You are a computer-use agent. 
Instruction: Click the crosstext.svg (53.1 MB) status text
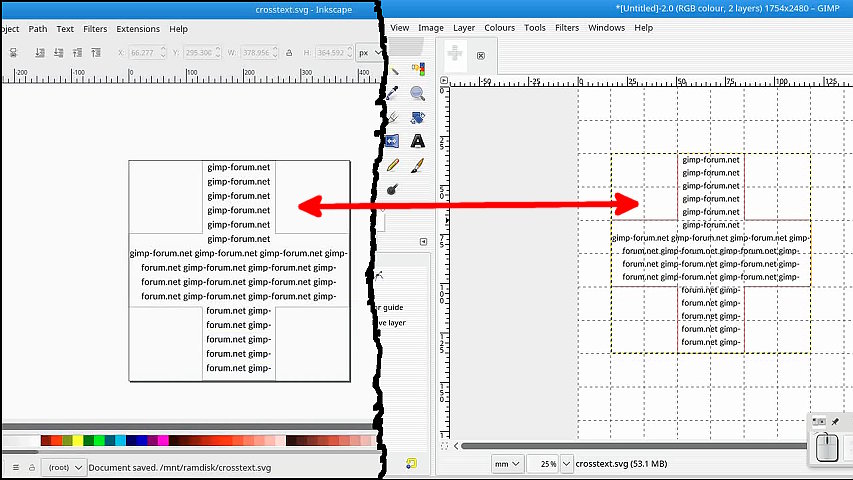point(621,464)
